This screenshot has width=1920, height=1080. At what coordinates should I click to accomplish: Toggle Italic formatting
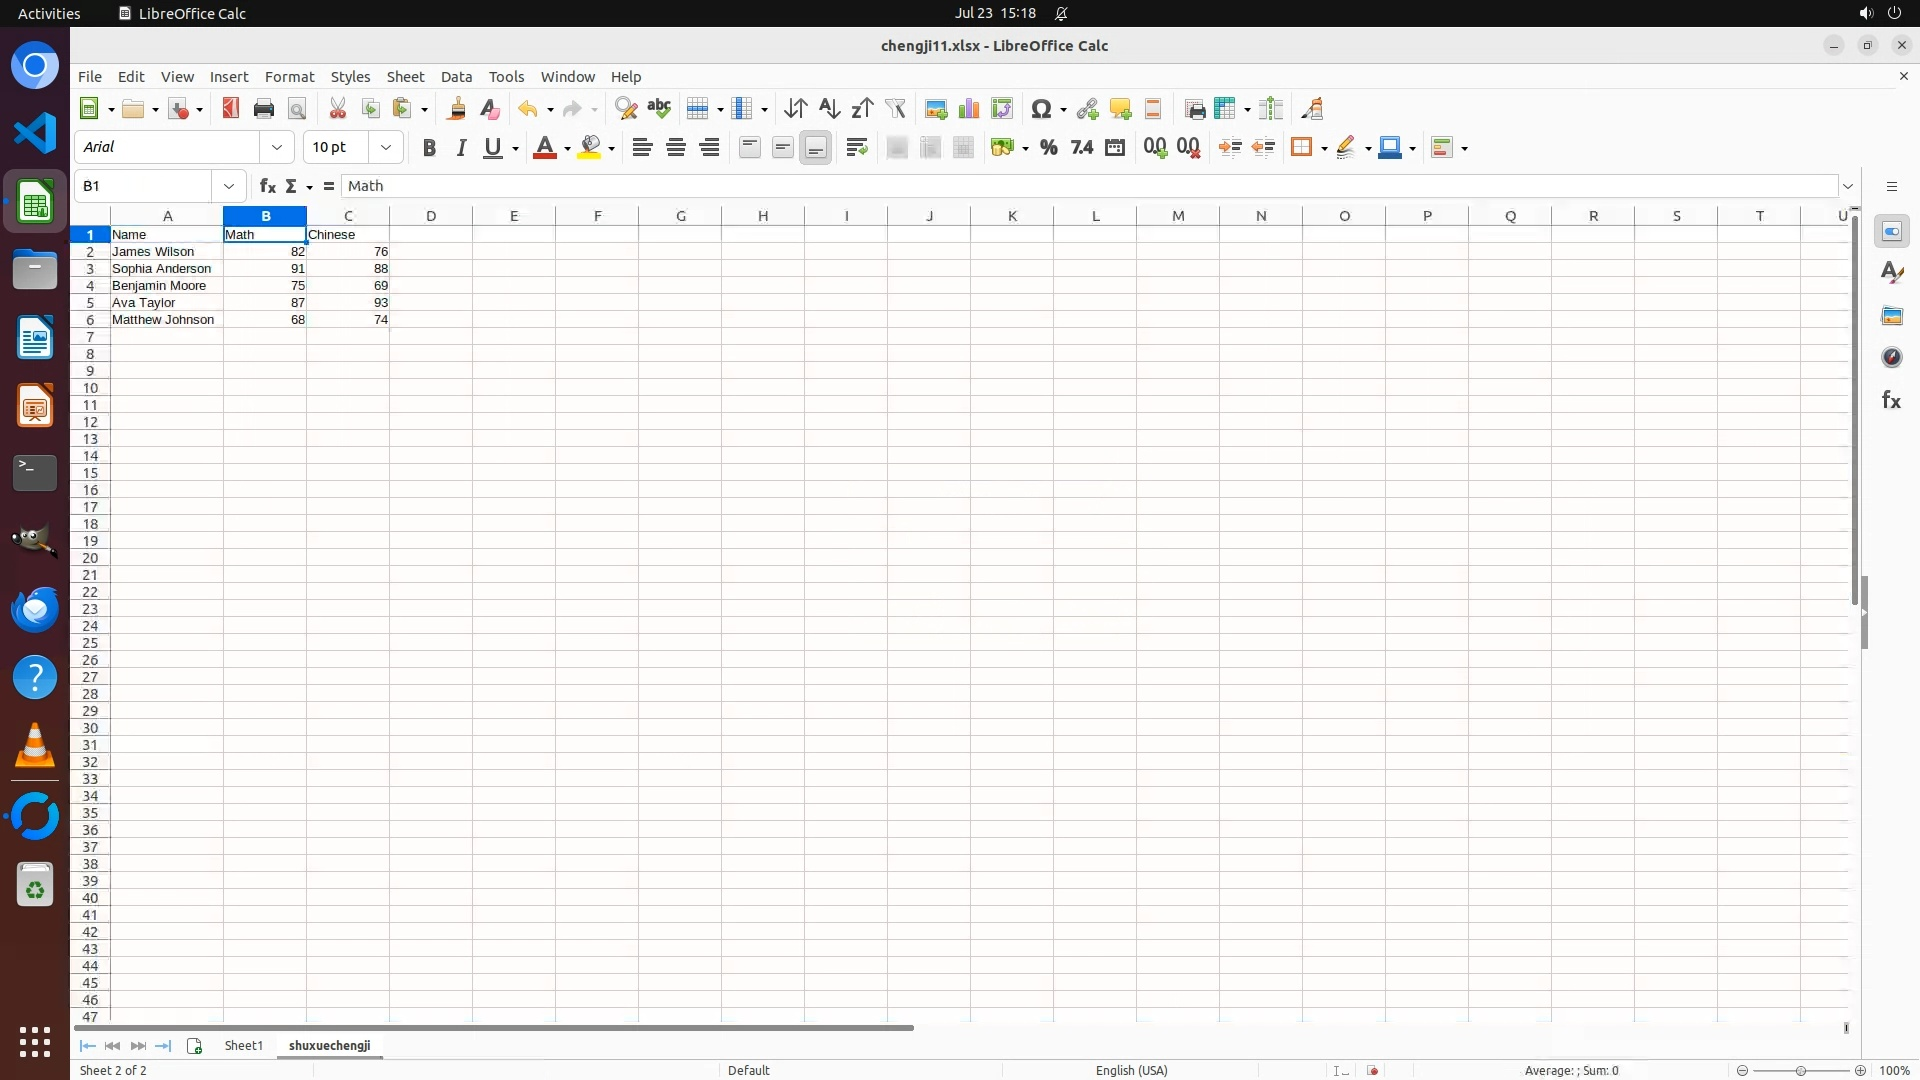[x=461, y=148]
